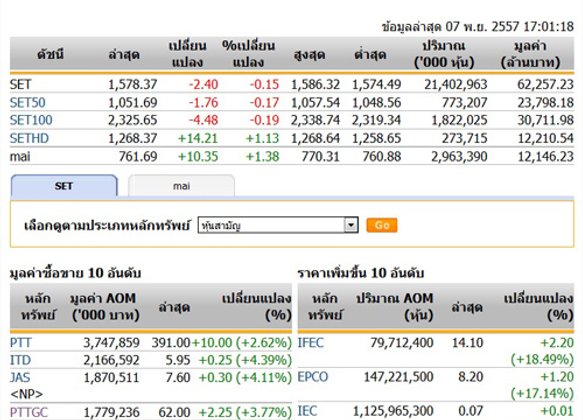Click the timestamp 17:01:18 text
Viewport: 583px width, 420px height.
click(x=548, y=27)
